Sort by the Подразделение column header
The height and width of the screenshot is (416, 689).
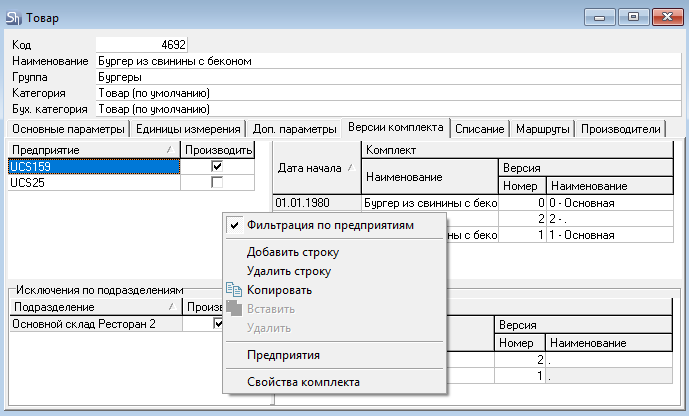(92, 308)
